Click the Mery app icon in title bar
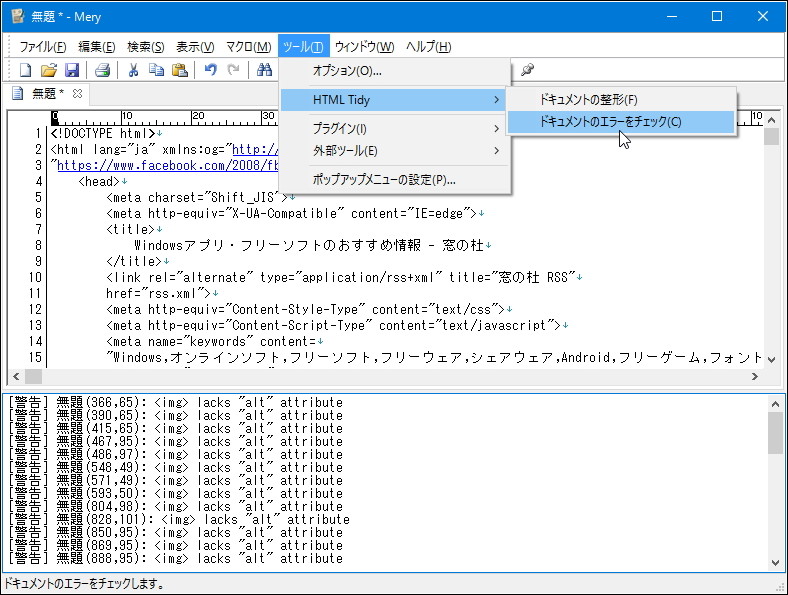The width and height of the screenshot is (788, 595). tap(18, 17)
